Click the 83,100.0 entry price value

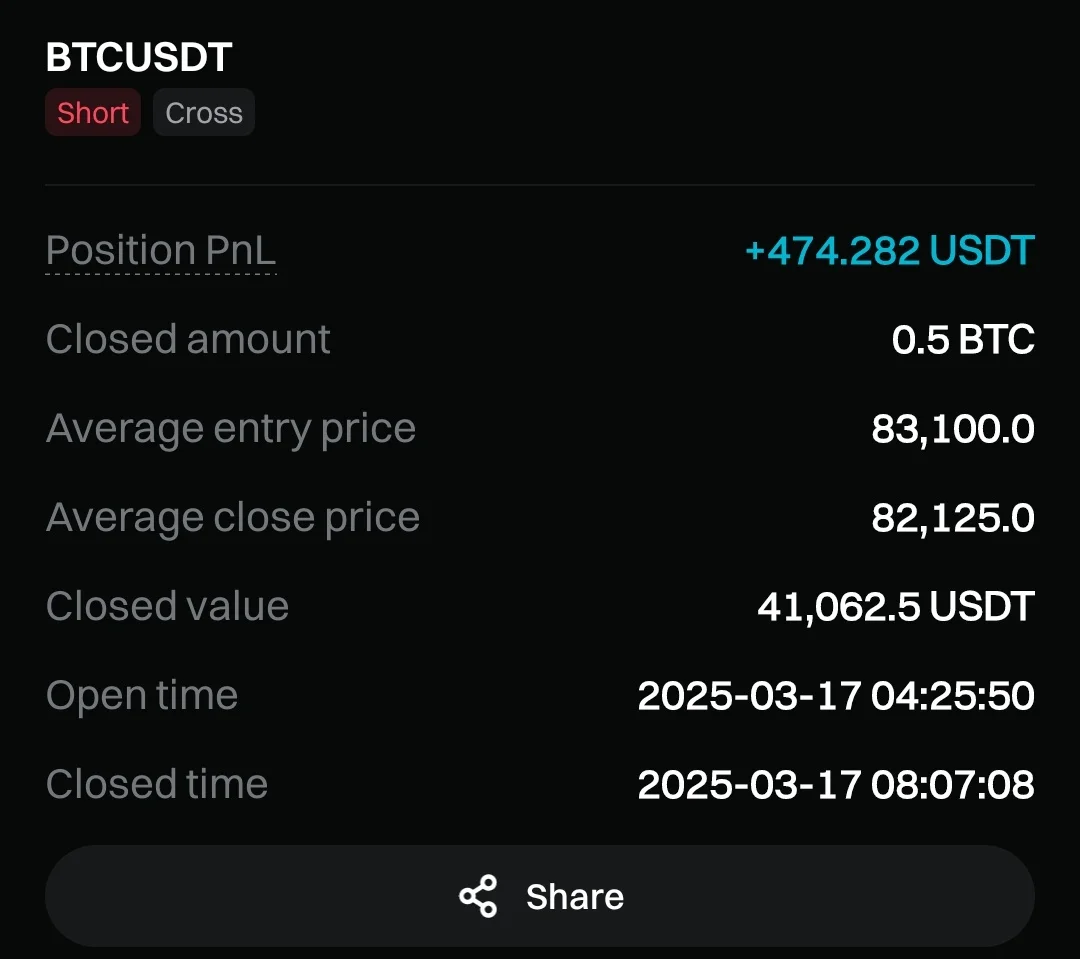[x=952, y=429]
